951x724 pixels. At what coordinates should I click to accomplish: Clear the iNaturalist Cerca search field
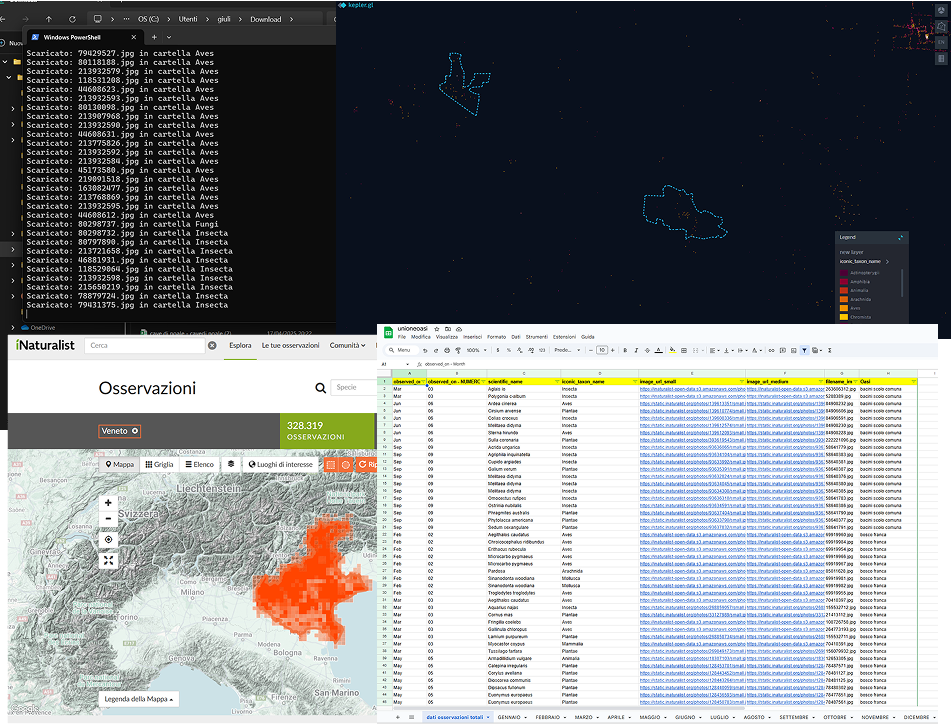[x=212, y=346]
